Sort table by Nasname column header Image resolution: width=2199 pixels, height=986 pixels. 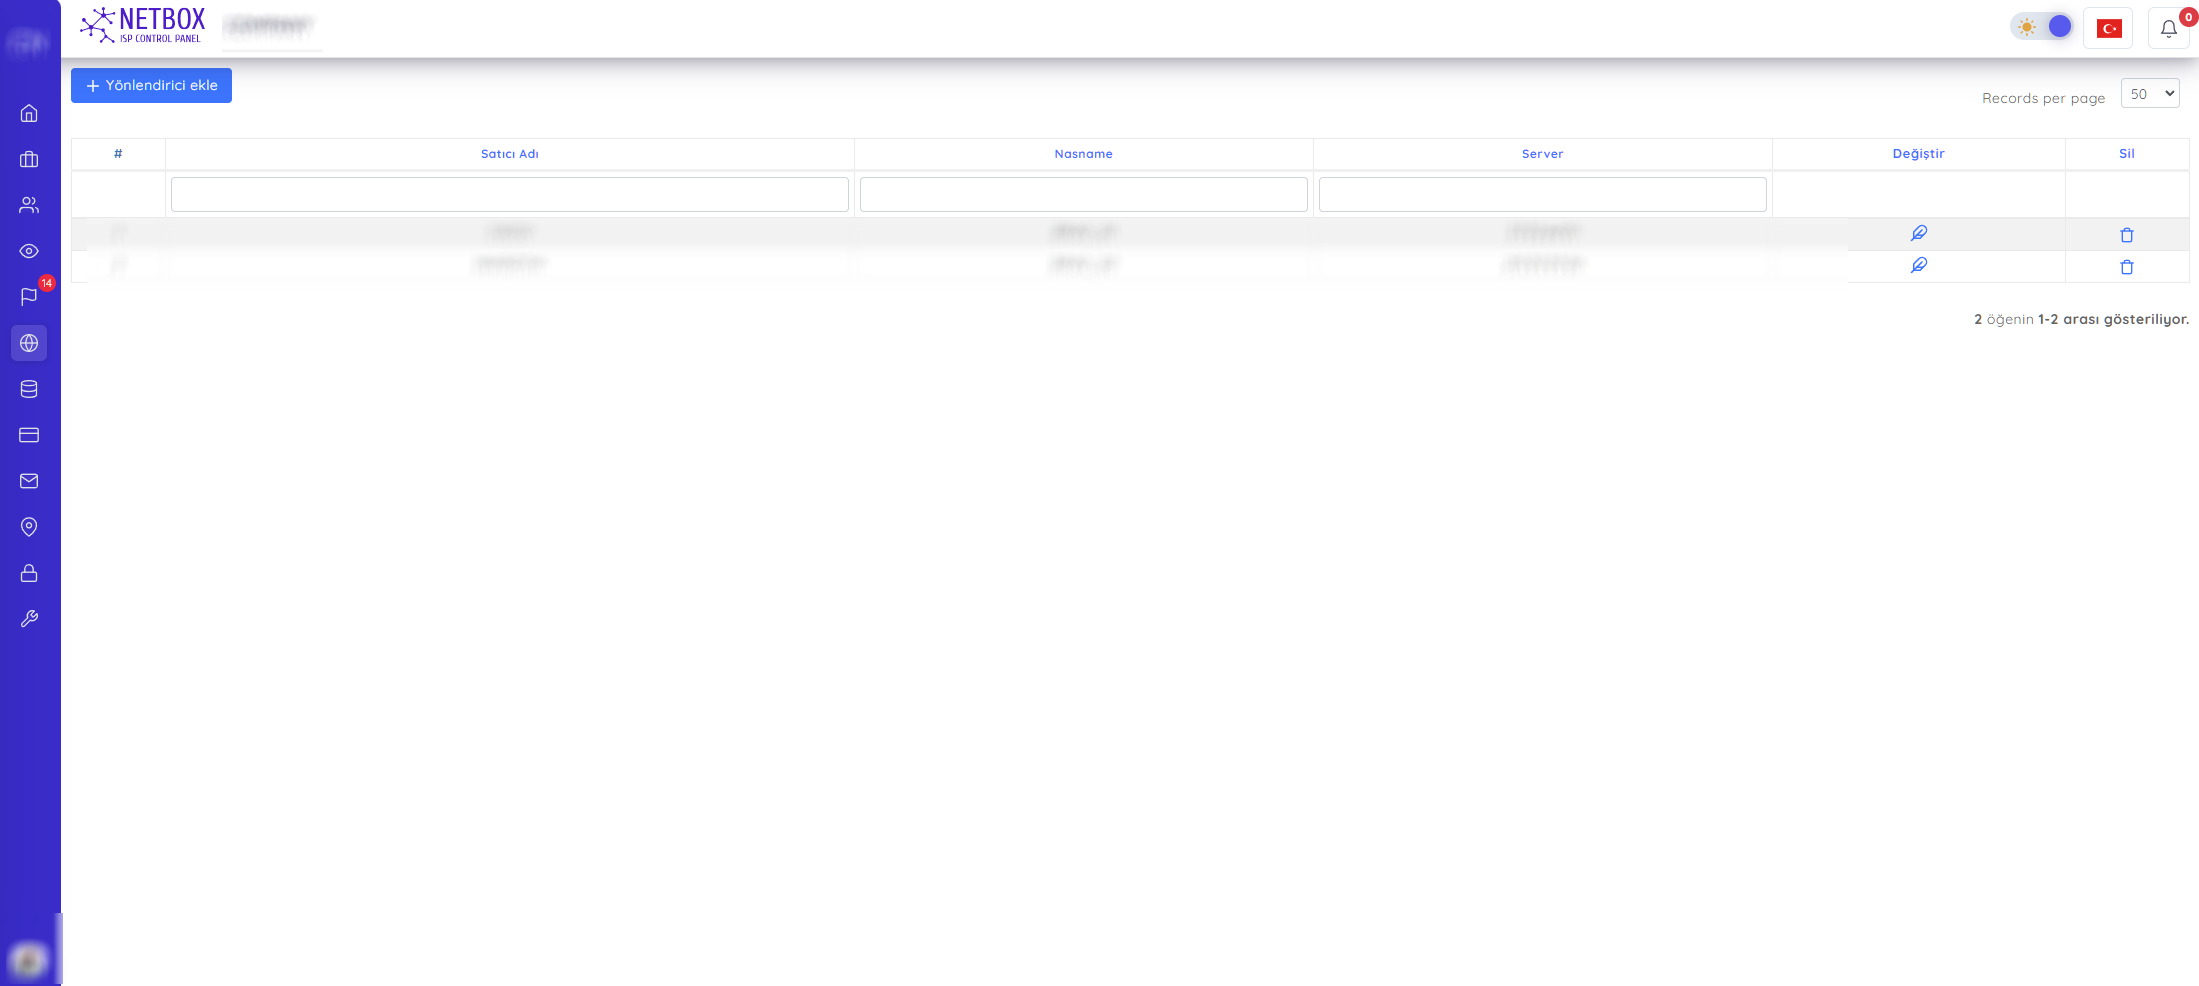coord(1083,154)
